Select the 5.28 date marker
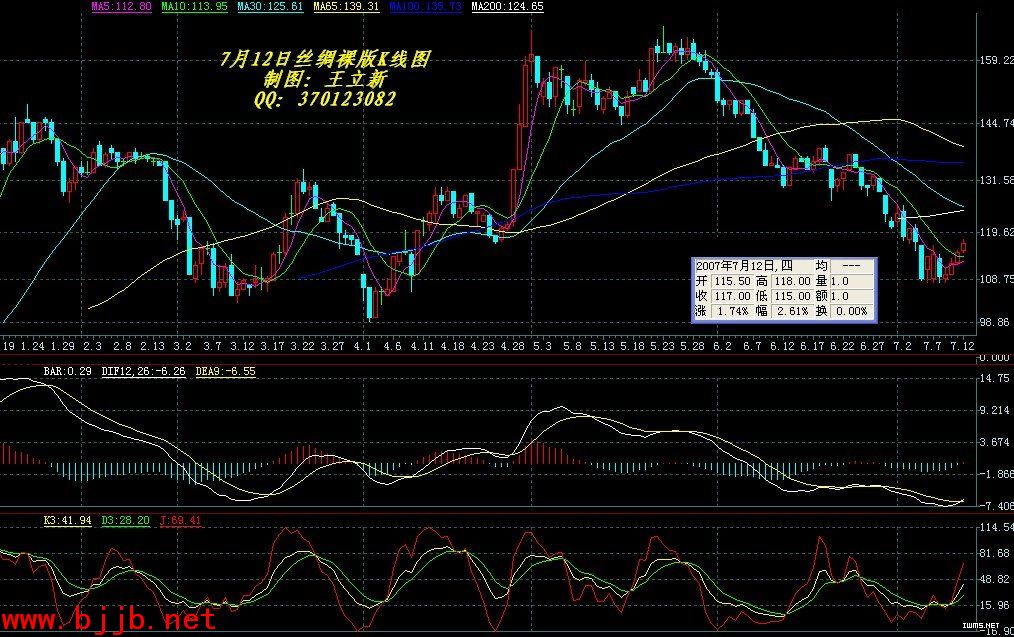 [692, 346]
